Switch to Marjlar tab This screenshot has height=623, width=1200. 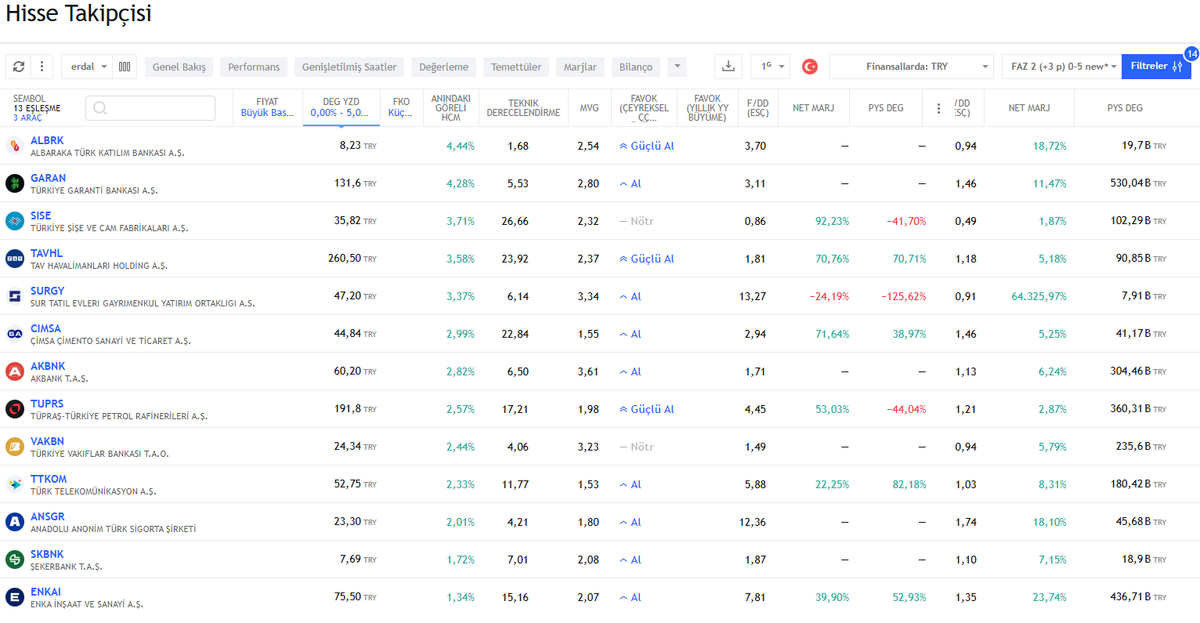tap(580, 67)
